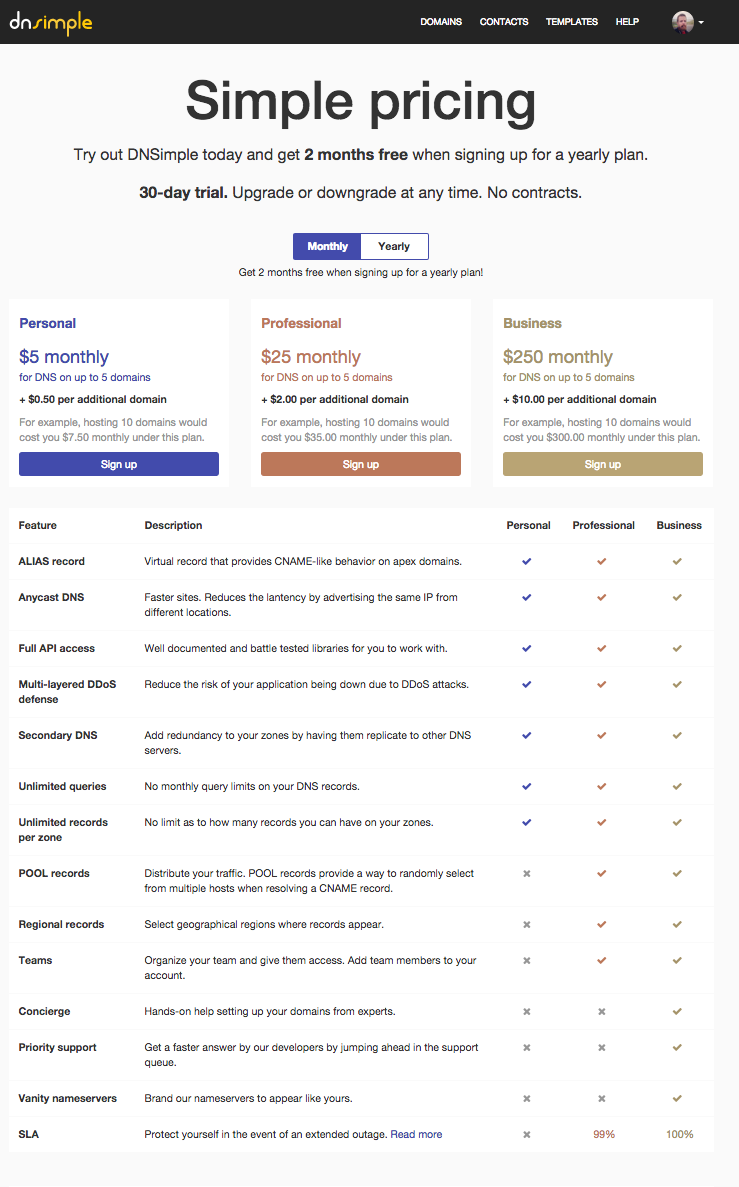Screen dimensions: 739x1187
Task: Open the user avatar account menu
Action: pos(682,22)
